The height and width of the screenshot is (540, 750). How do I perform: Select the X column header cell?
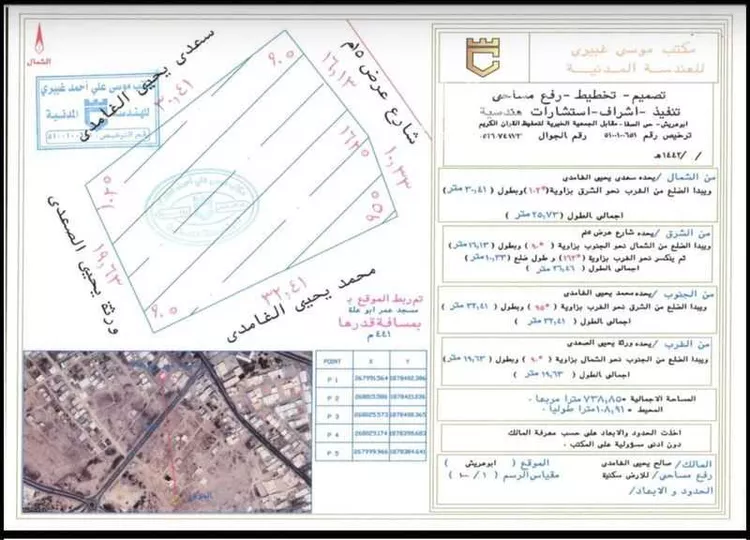tap(371, 362)
